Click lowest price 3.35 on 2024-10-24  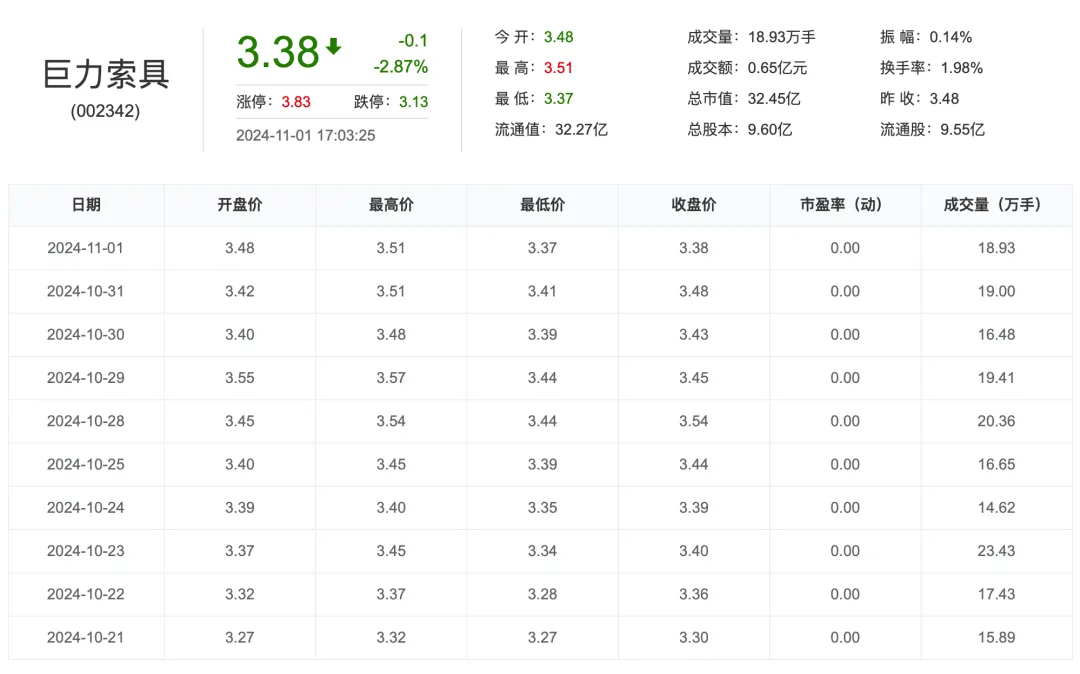click(543, 507)
